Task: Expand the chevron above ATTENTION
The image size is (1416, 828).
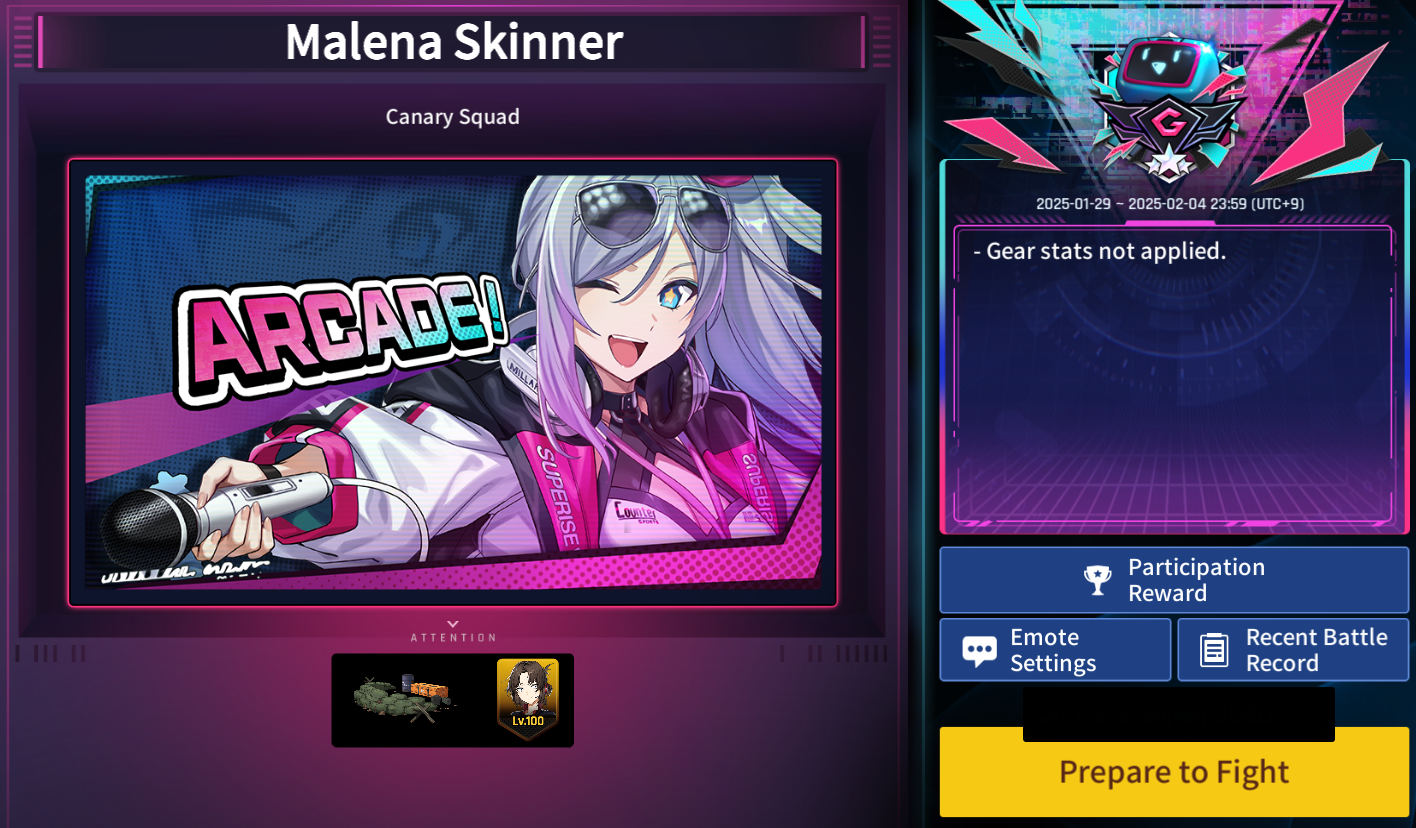Action: 453,624
